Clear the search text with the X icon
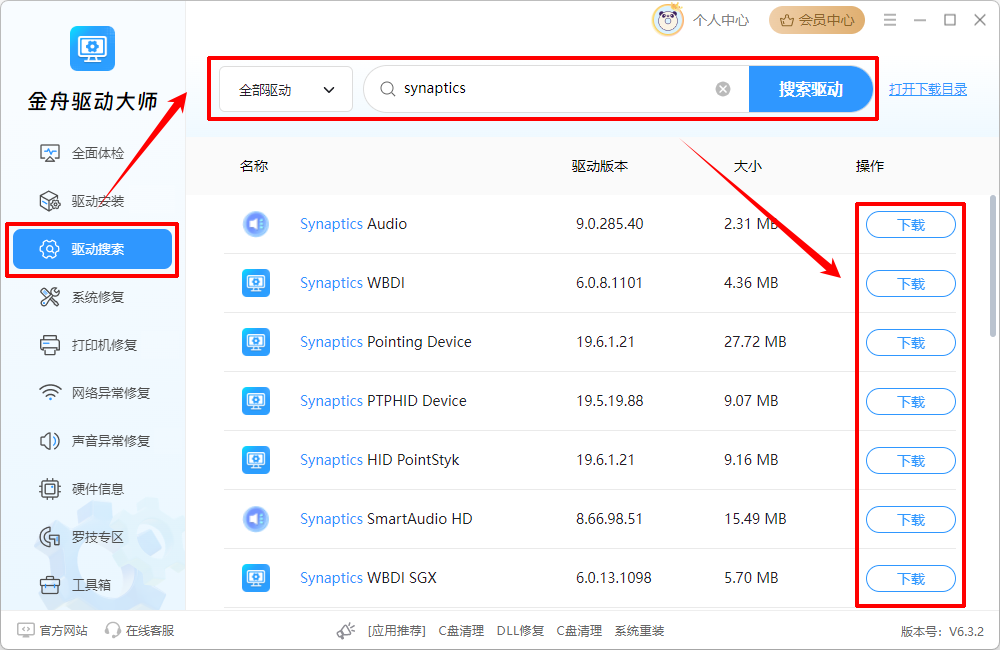Image resolution: width=1000 pixels, height=650 pixels. [x=723, y=89]
